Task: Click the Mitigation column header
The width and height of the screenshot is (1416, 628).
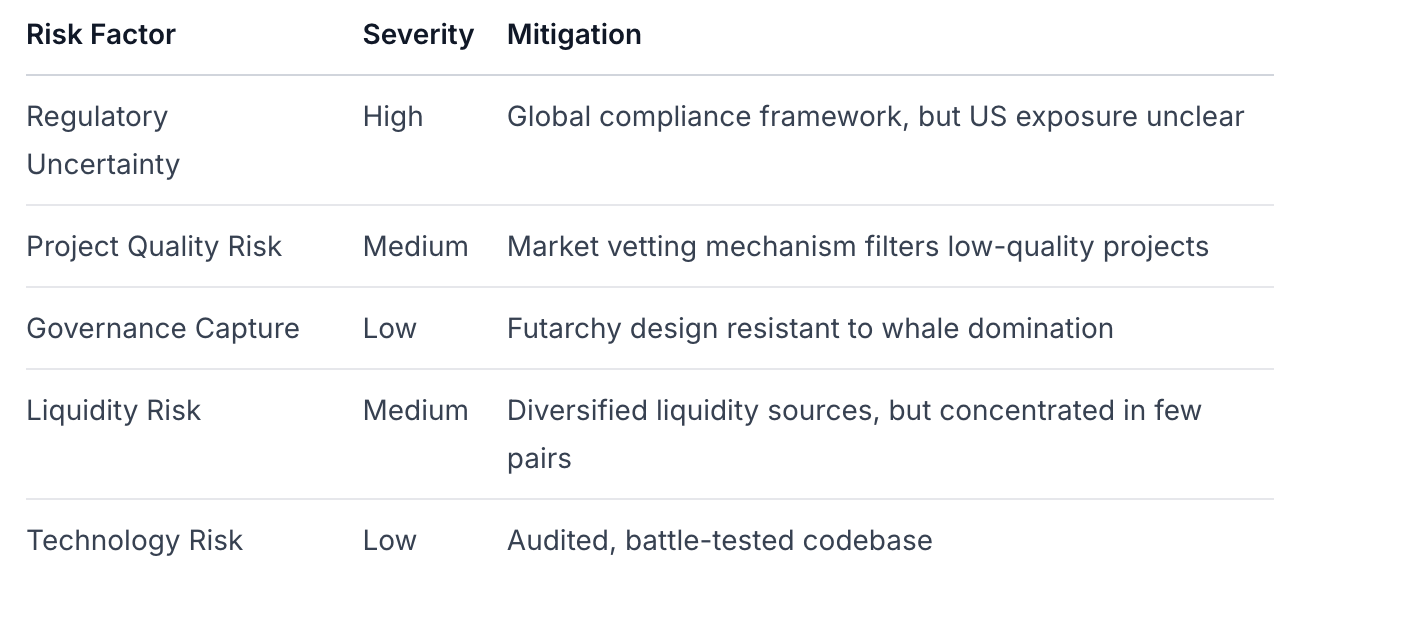Action: [574, 35]
